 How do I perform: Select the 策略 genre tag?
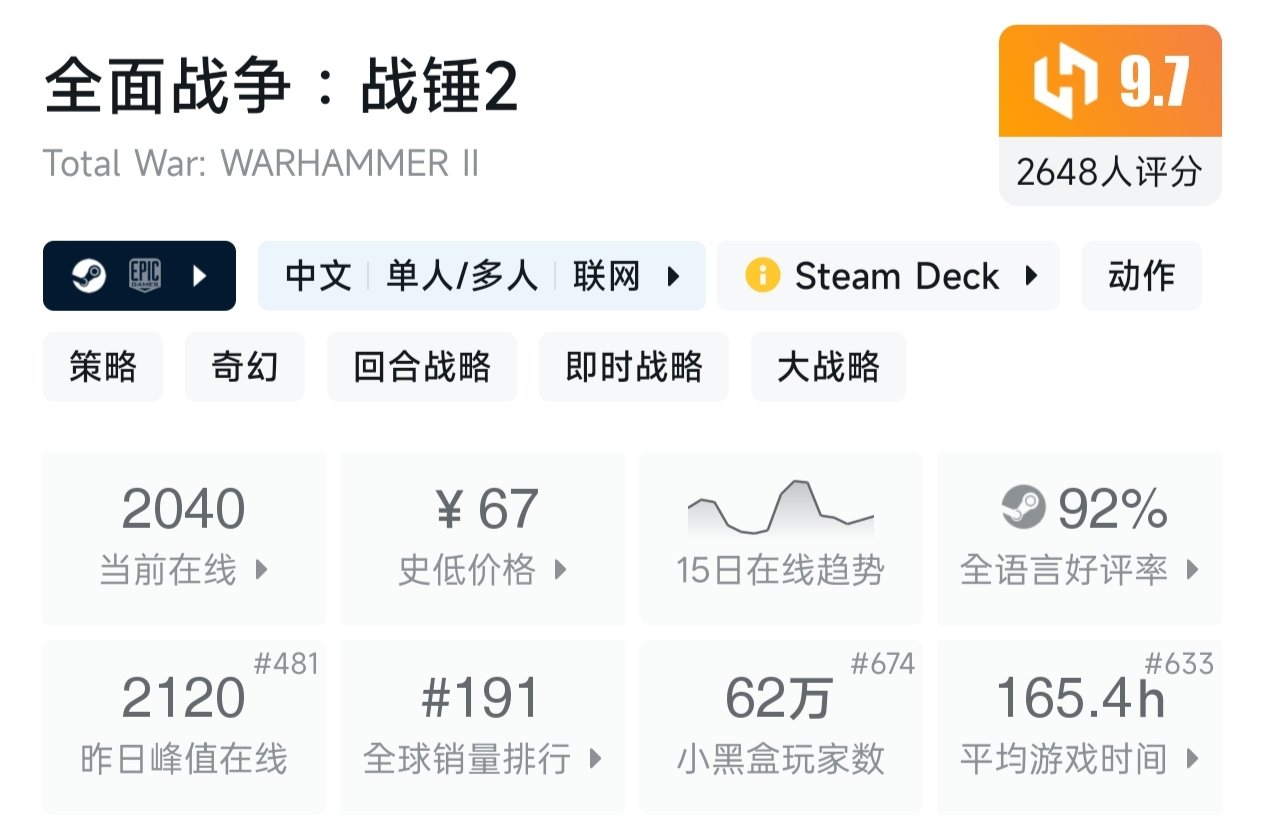(102, 367)
